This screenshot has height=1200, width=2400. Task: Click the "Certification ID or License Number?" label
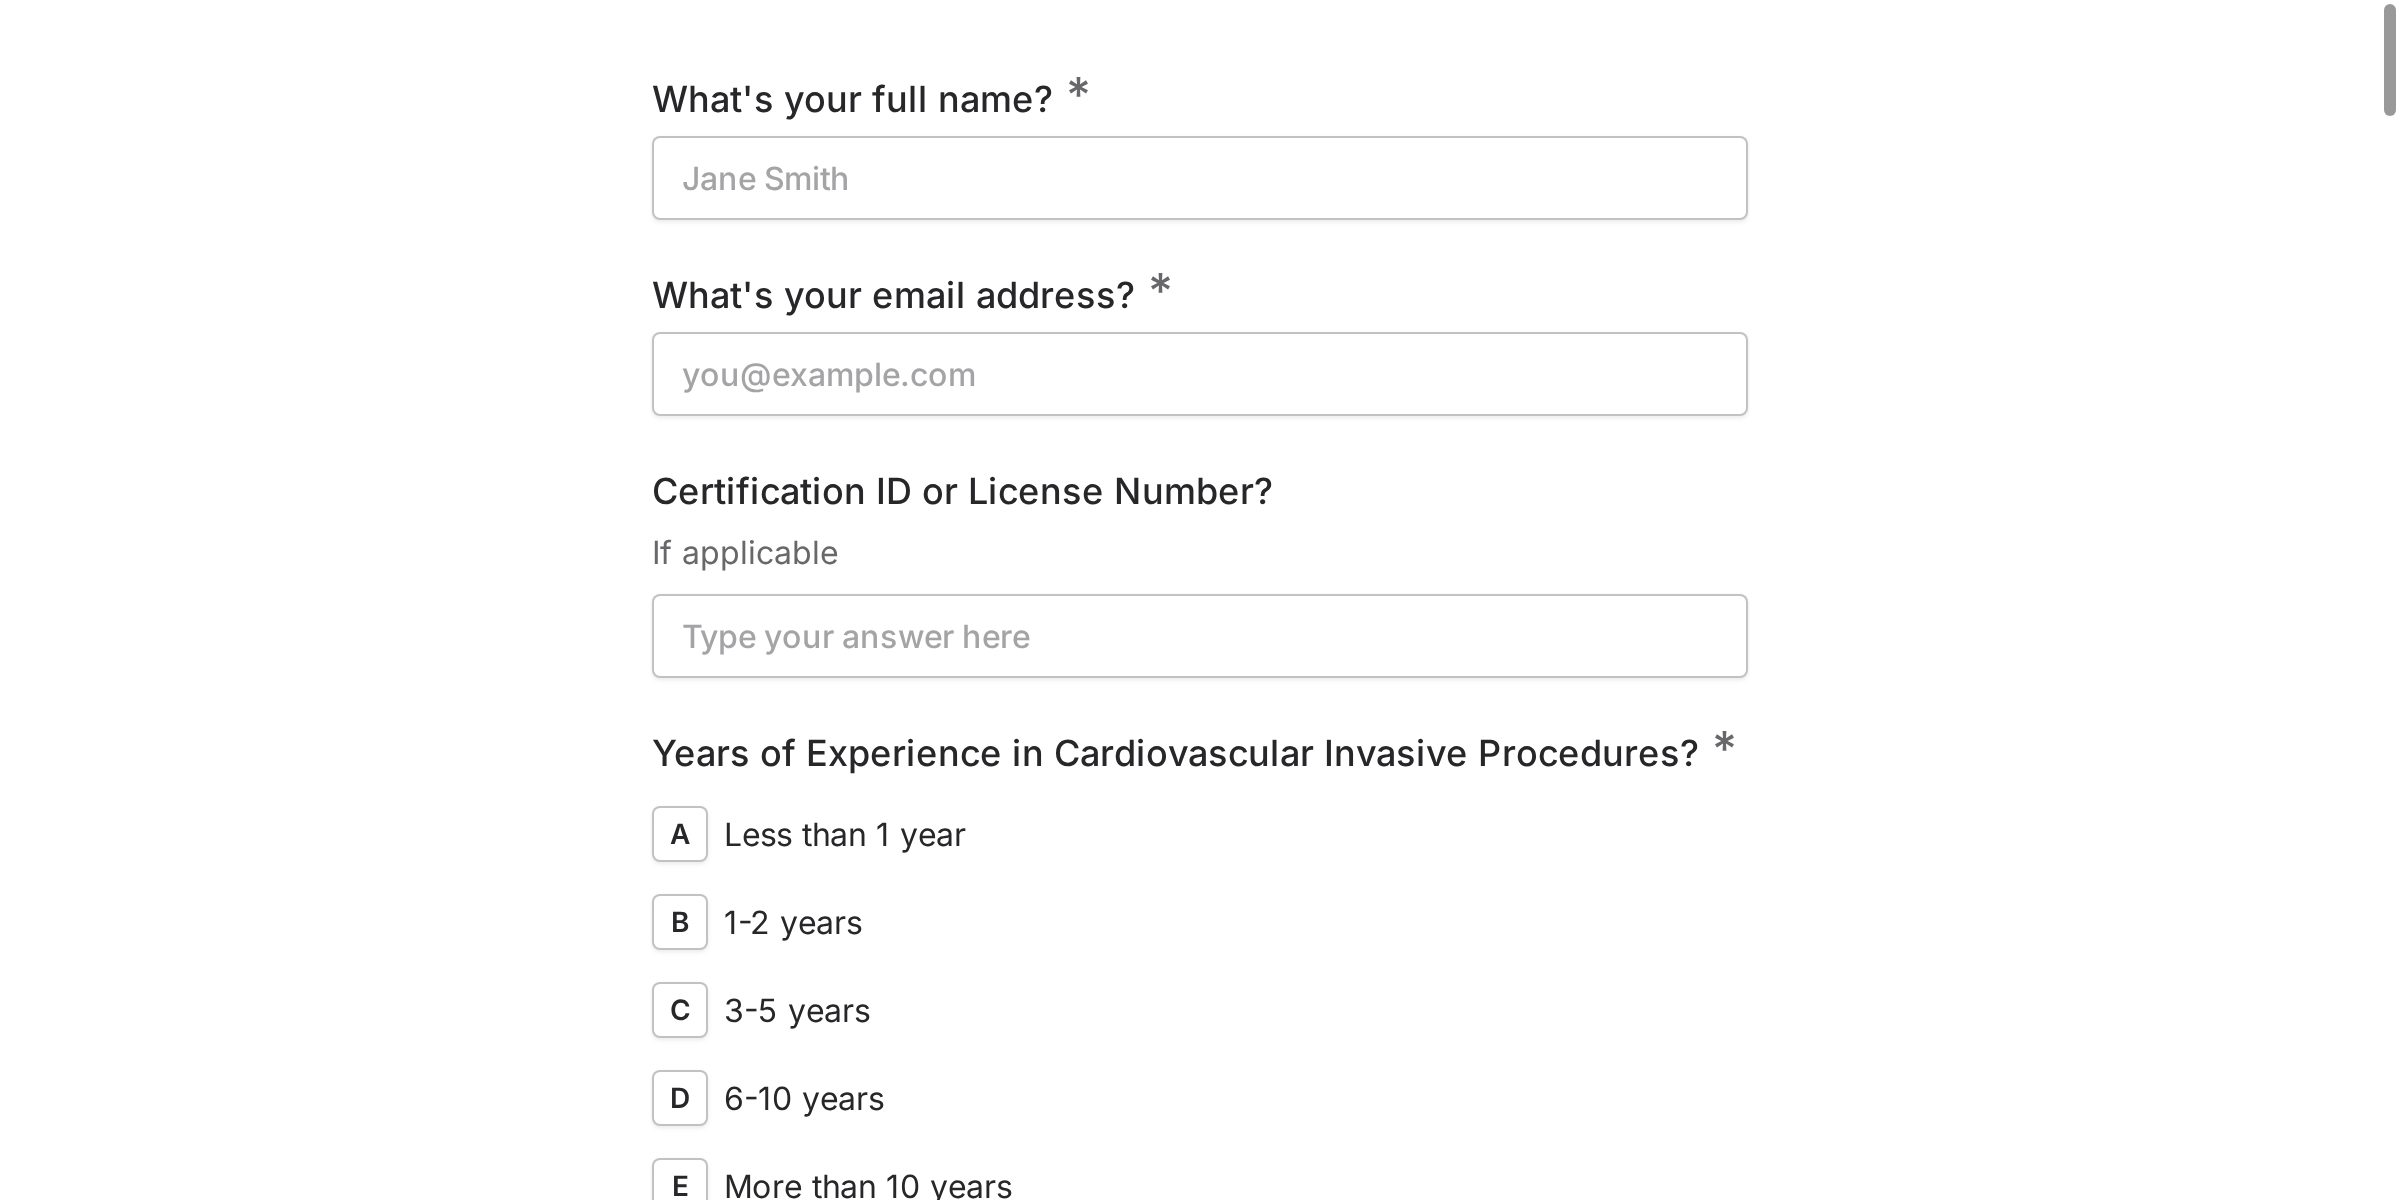point(962,491)
